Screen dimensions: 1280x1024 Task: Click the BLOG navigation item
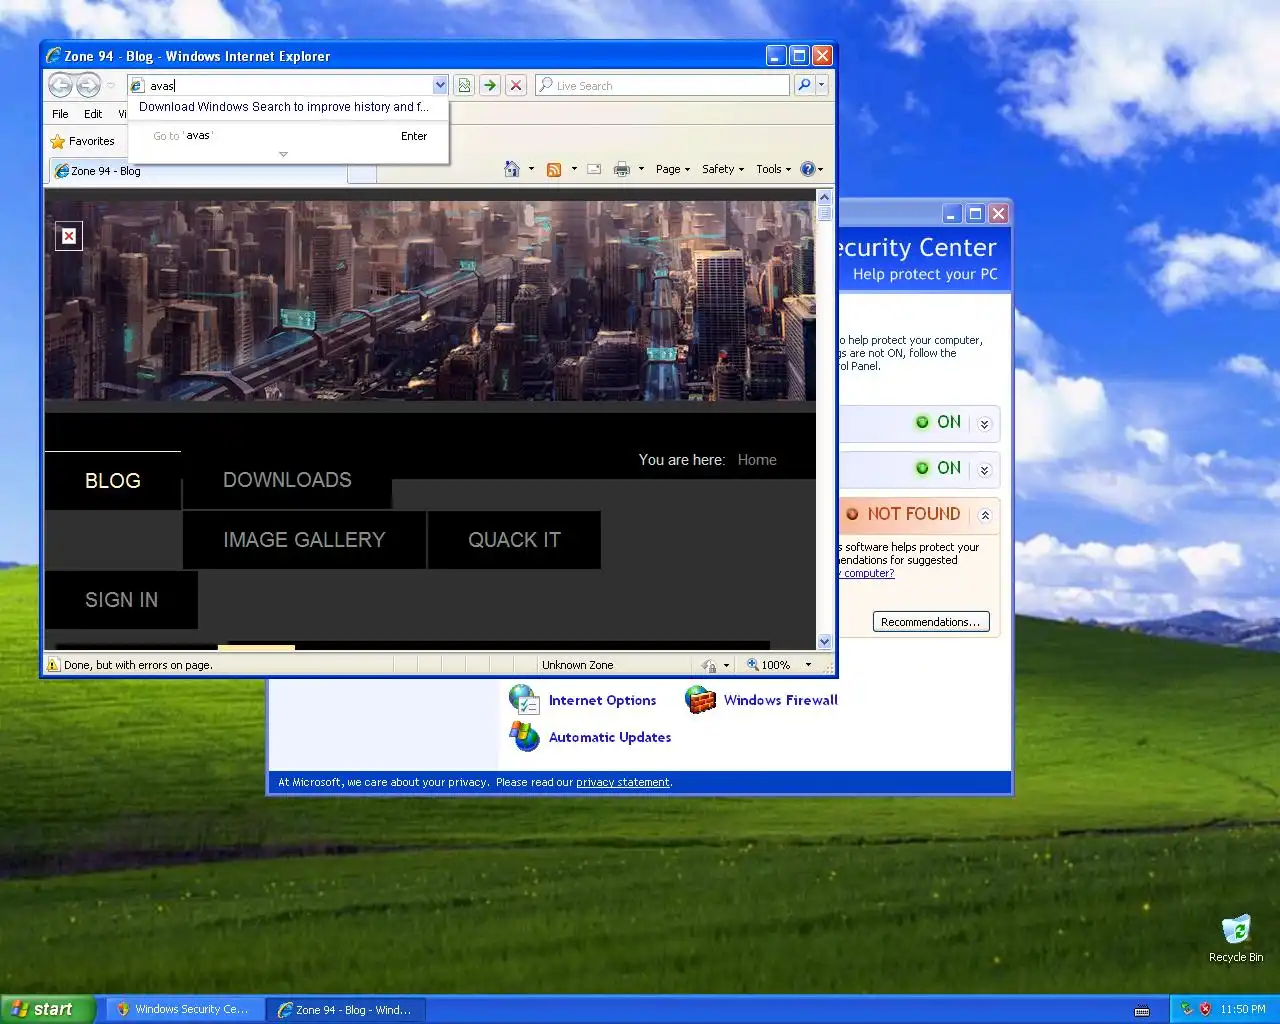pos(113,481)
